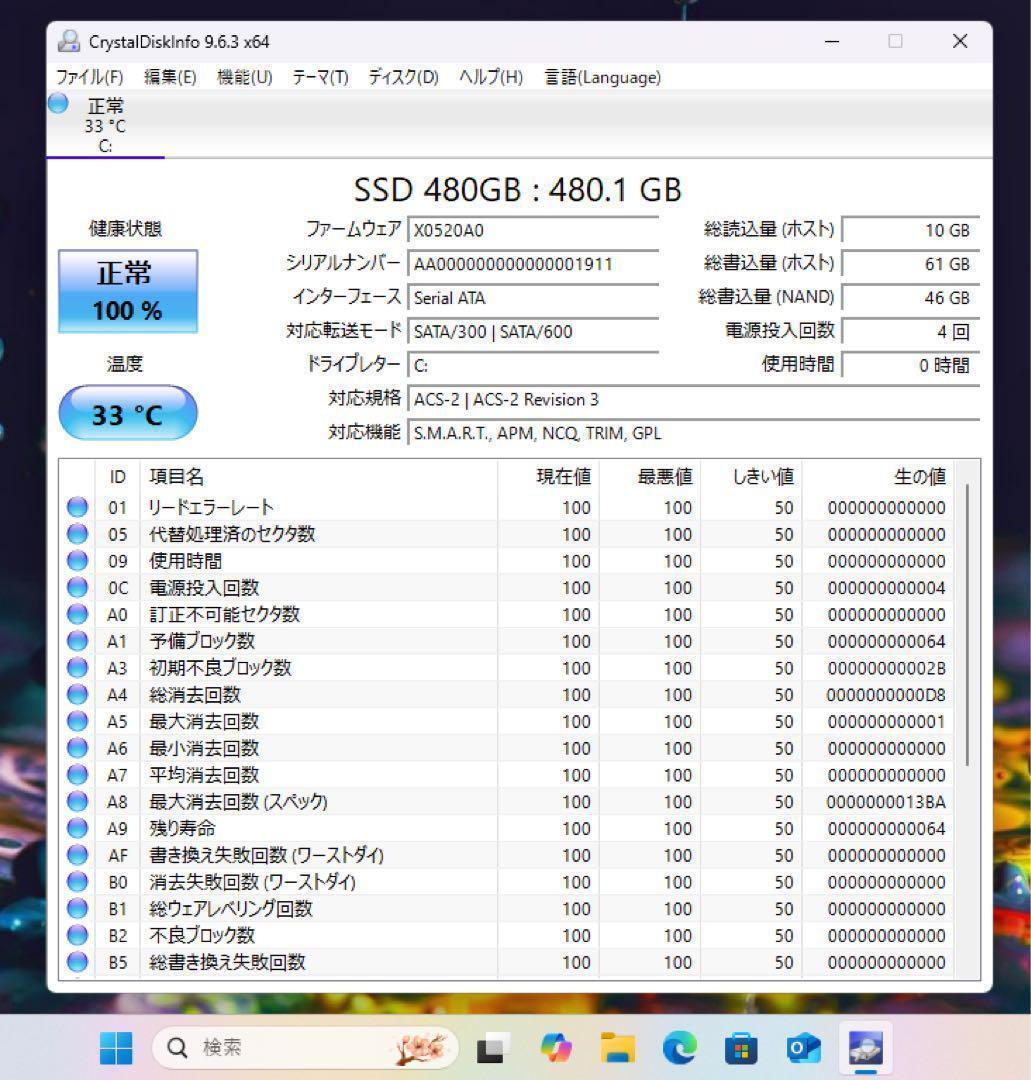Open the ヘルプ(H) menu
The image size is (1031, 1080).
(491, 77)
